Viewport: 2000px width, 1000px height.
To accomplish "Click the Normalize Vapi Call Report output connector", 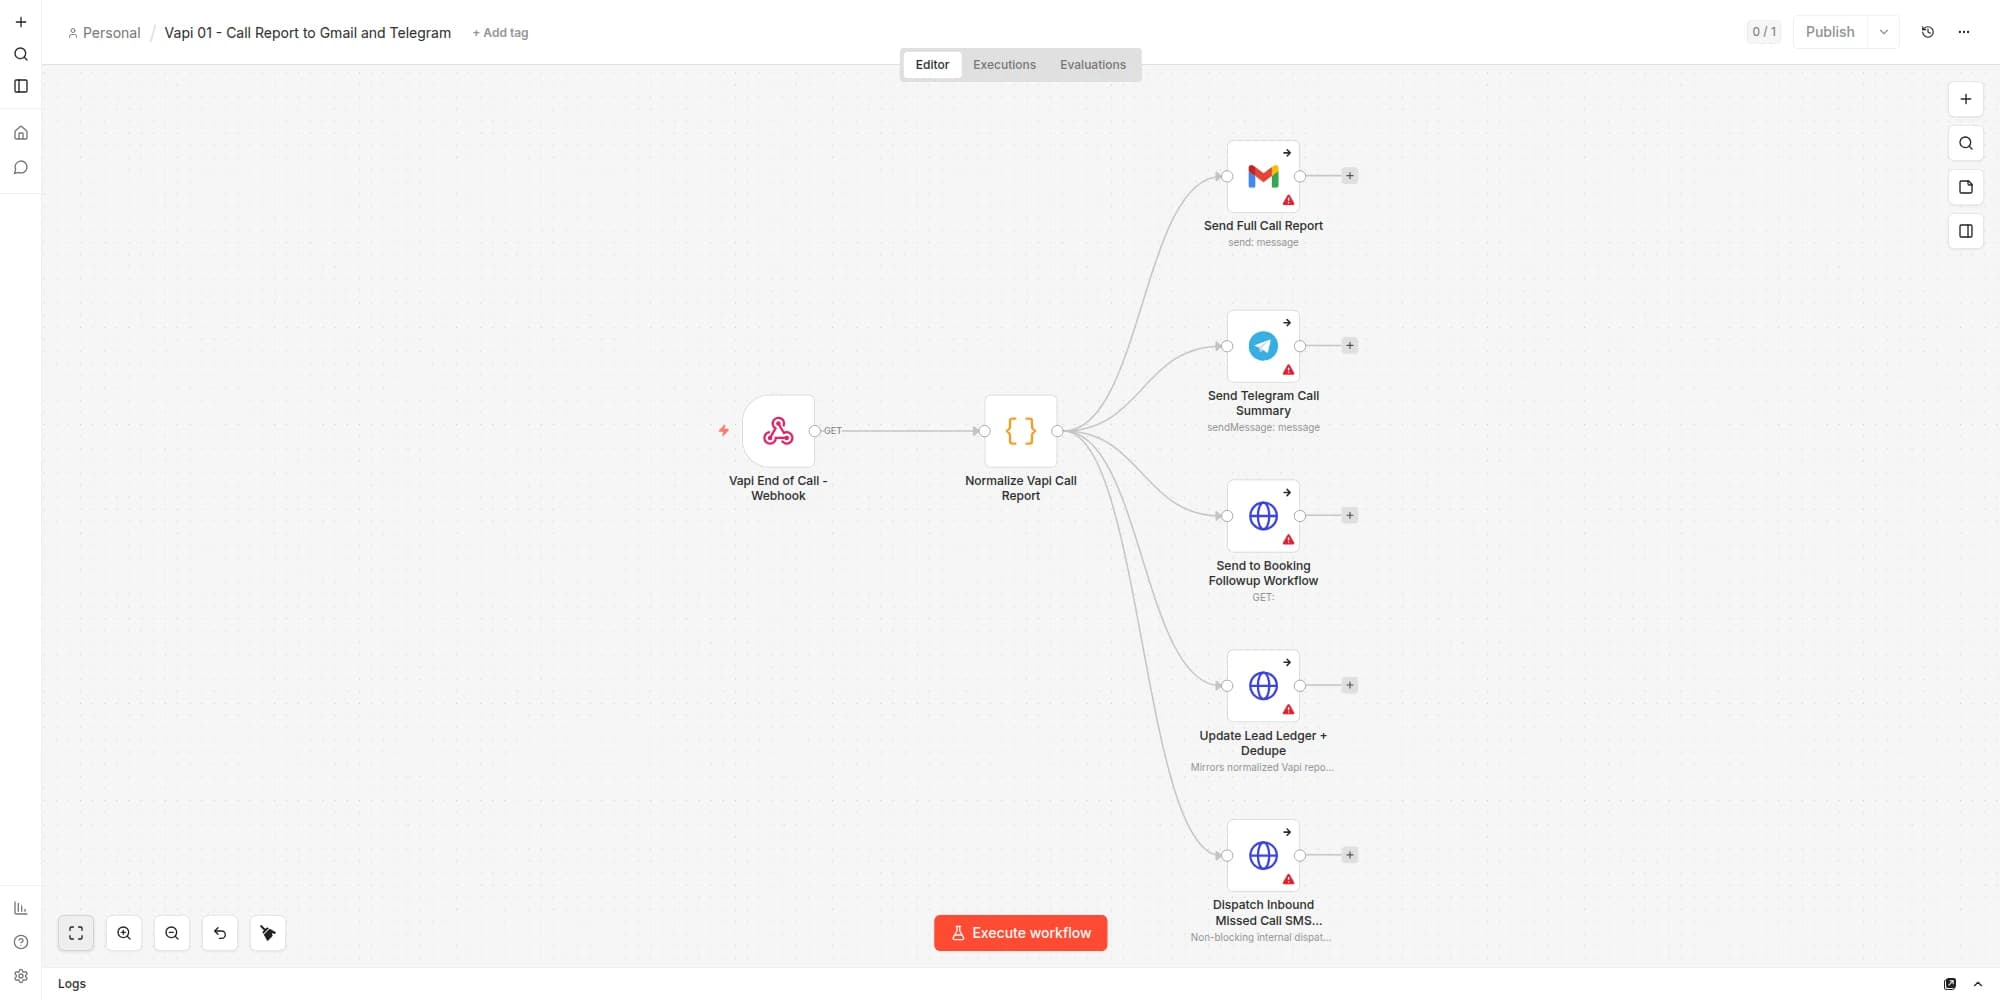I will pyautogui.click(x=1057, y=431).
